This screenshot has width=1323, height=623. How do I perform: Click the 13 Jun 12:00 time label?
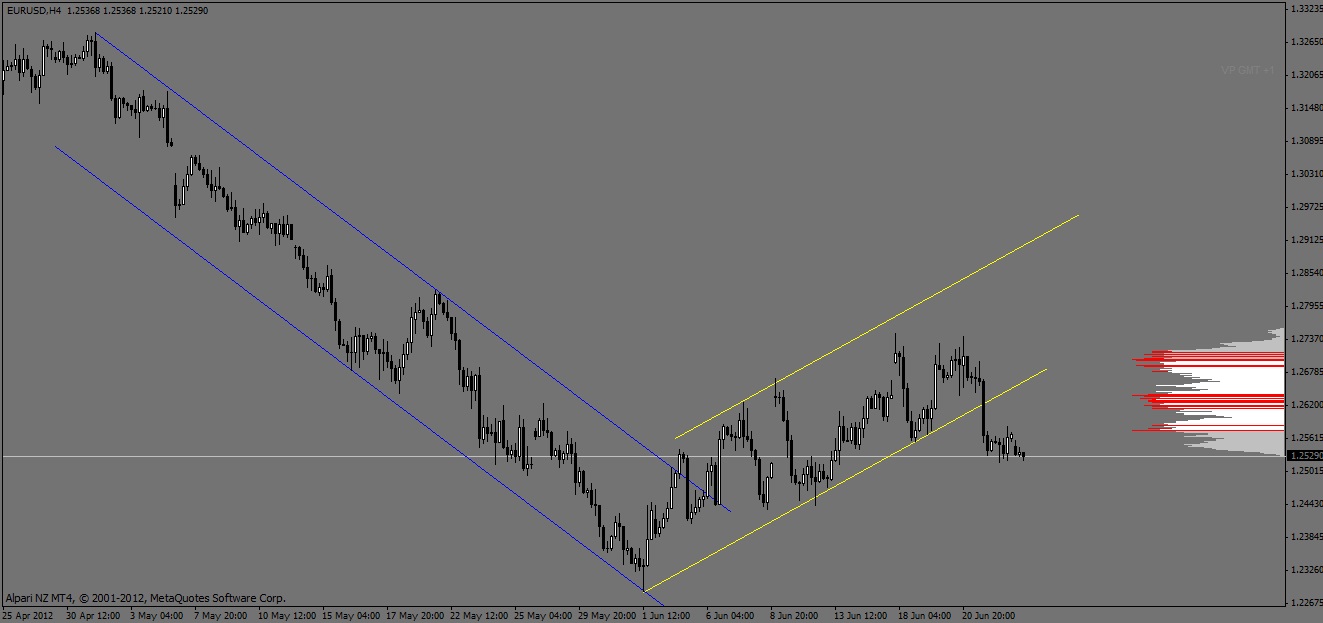862,615
